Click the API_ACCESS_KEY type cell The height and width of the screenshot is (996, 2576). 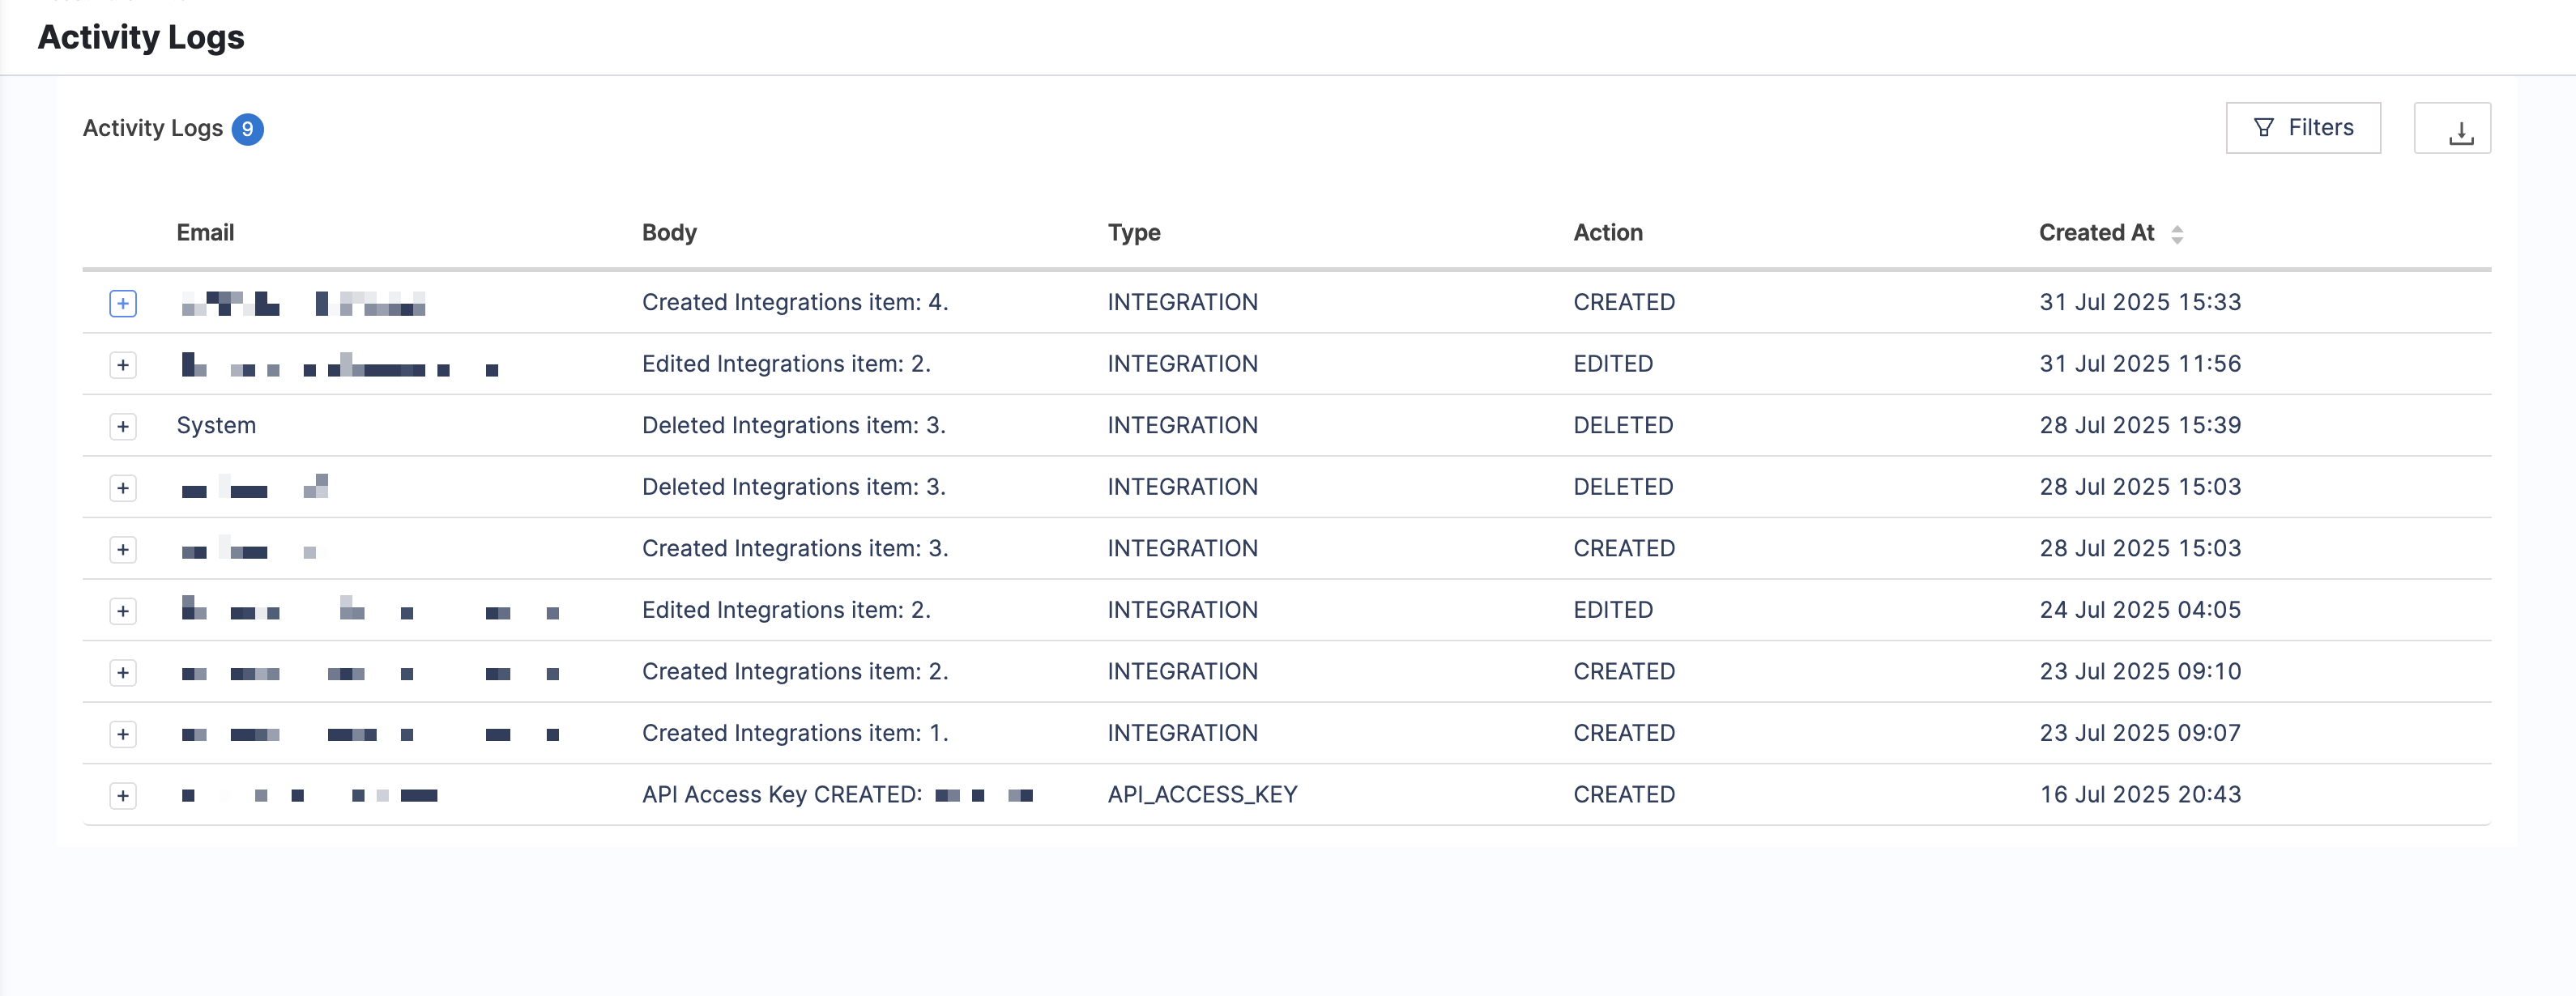[x=1201, y=795]
